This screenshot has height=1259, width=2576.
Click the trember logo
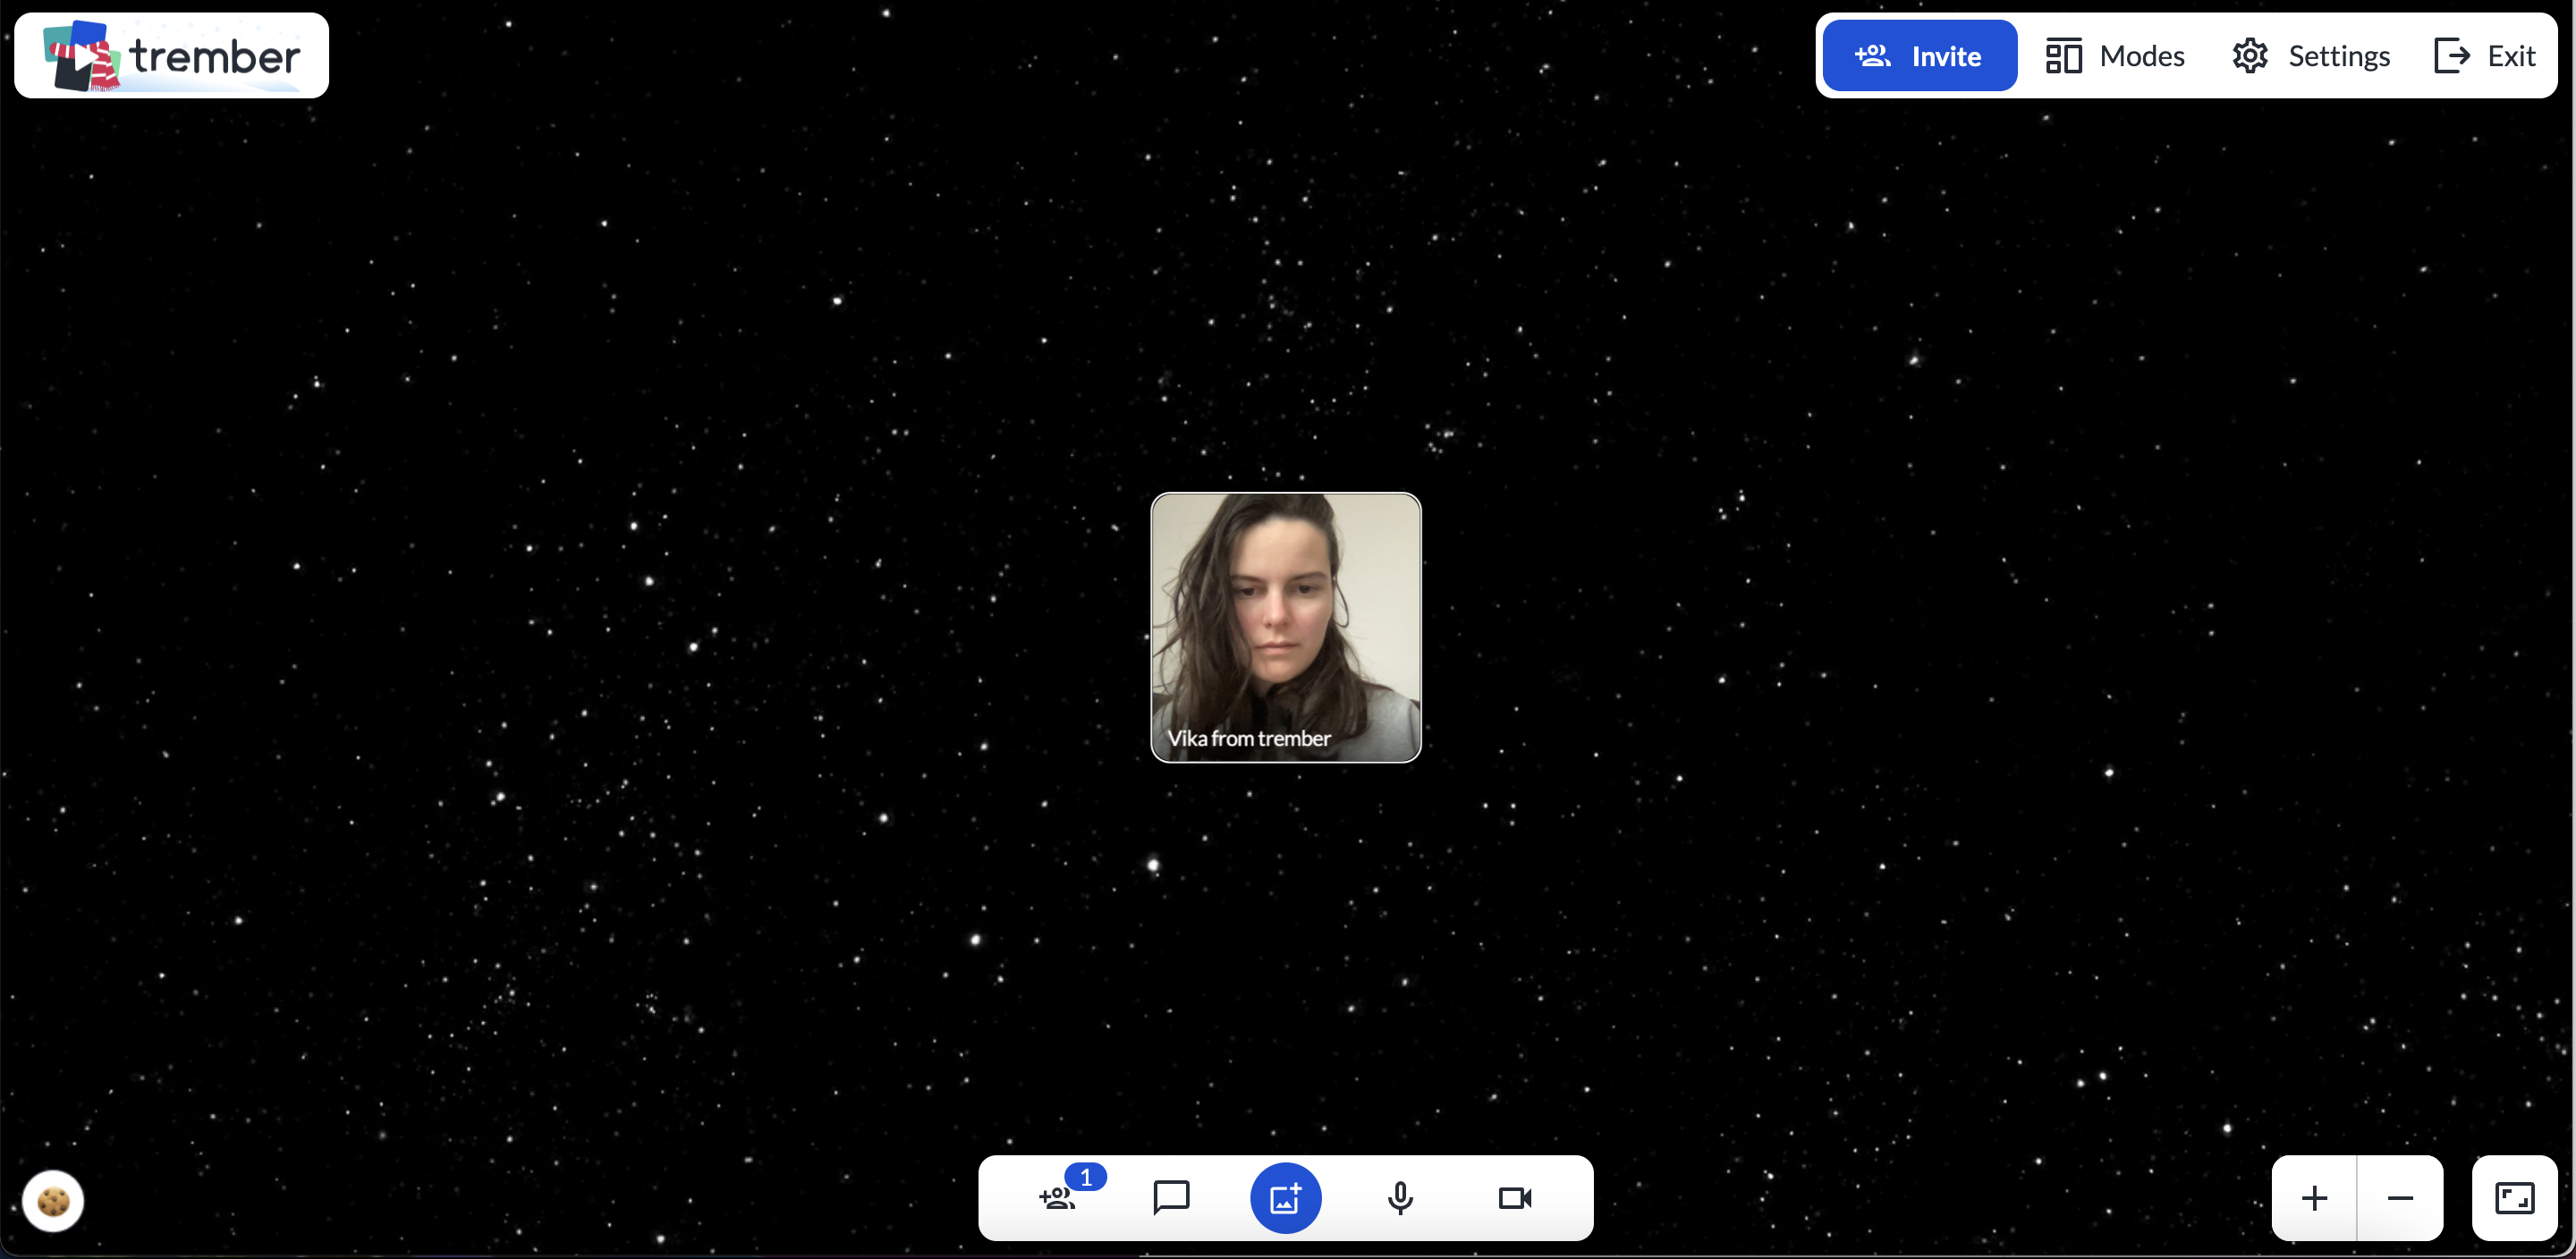click(x=171, y=56)
